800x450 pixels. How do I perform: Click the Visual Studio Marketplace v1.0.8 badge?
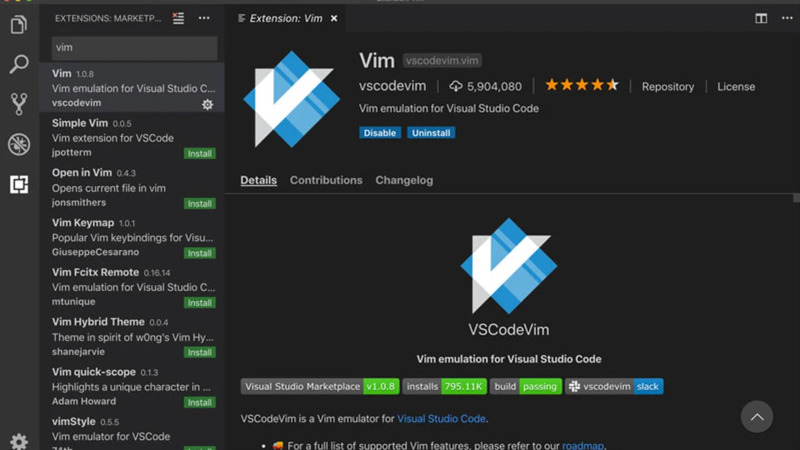point(320,386)
